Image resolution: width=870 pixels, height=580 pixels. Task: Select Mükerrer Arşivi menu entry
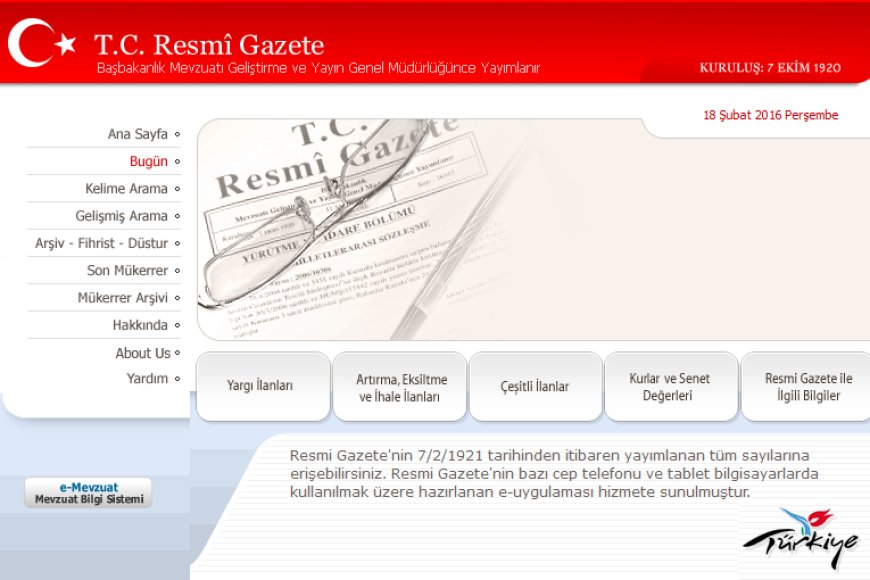[x=122, y=298]
